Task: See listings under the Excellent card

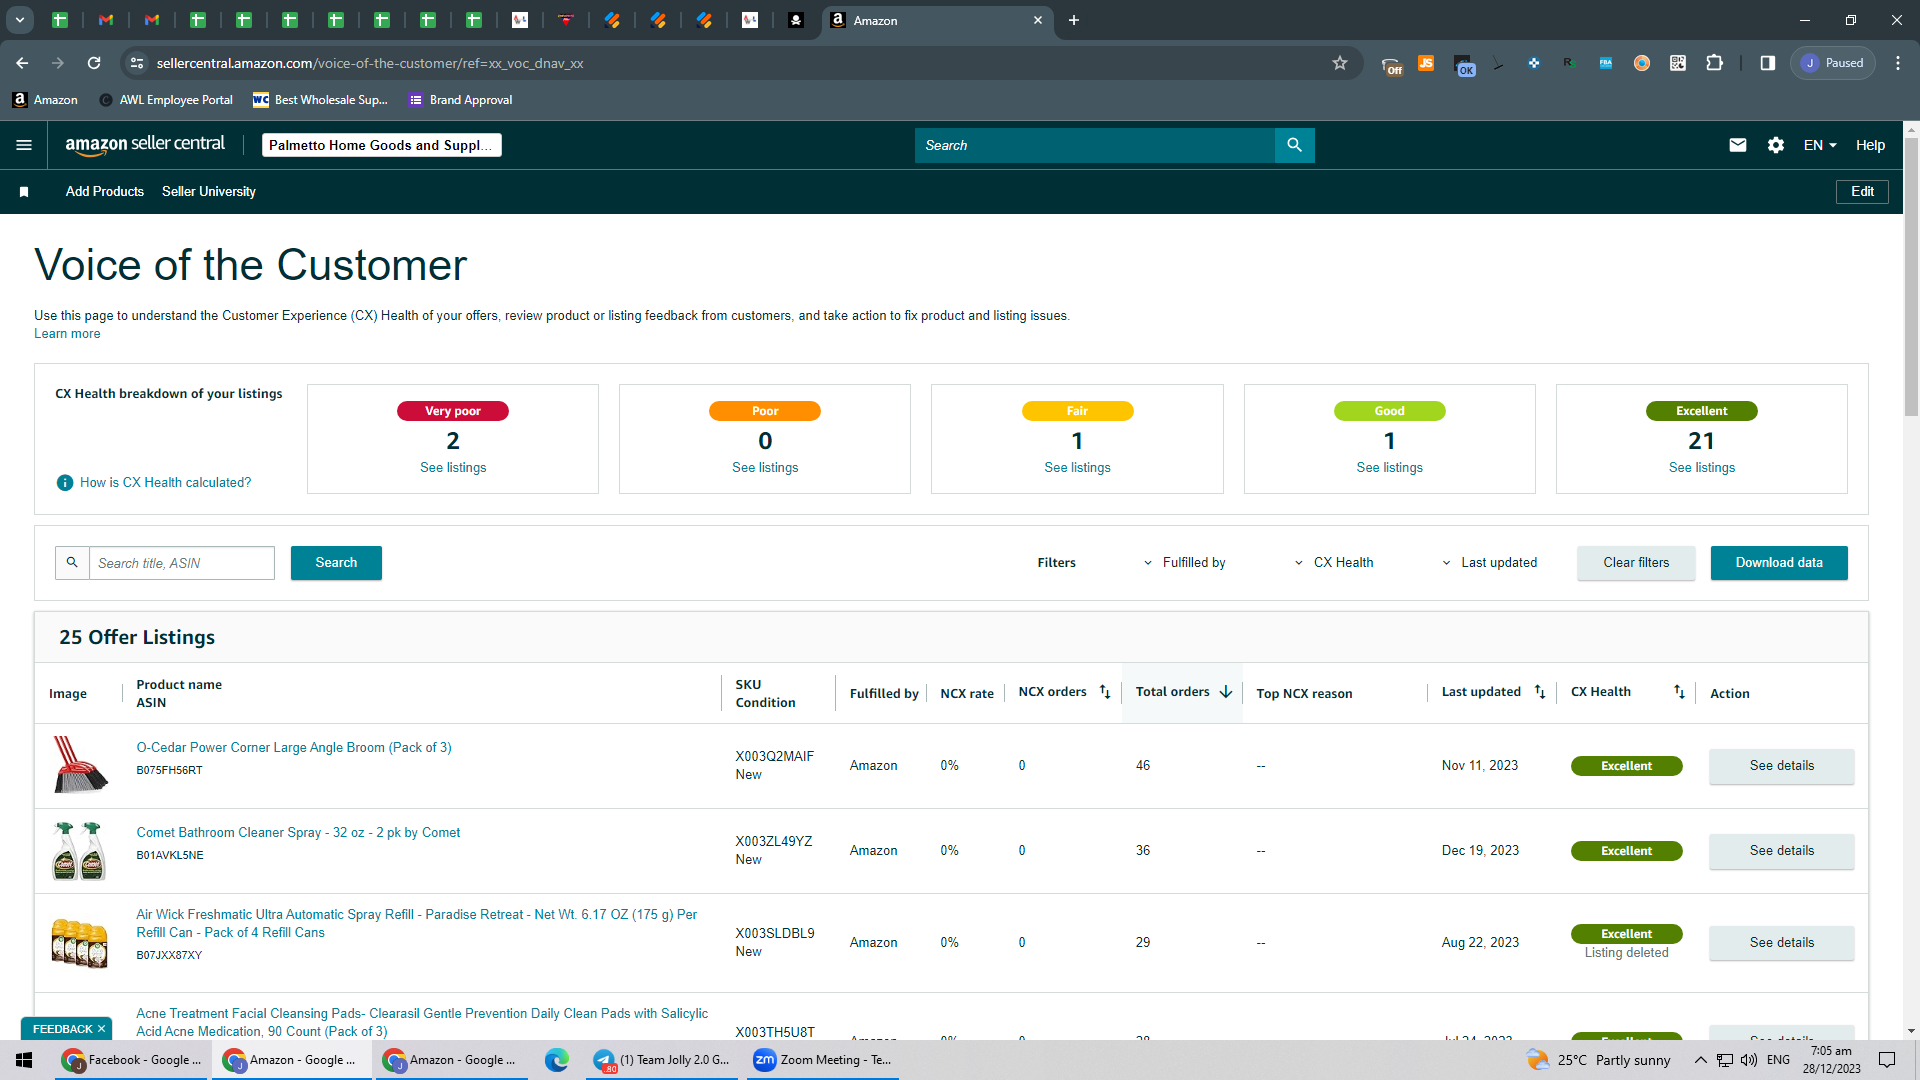Action: 1701,468
